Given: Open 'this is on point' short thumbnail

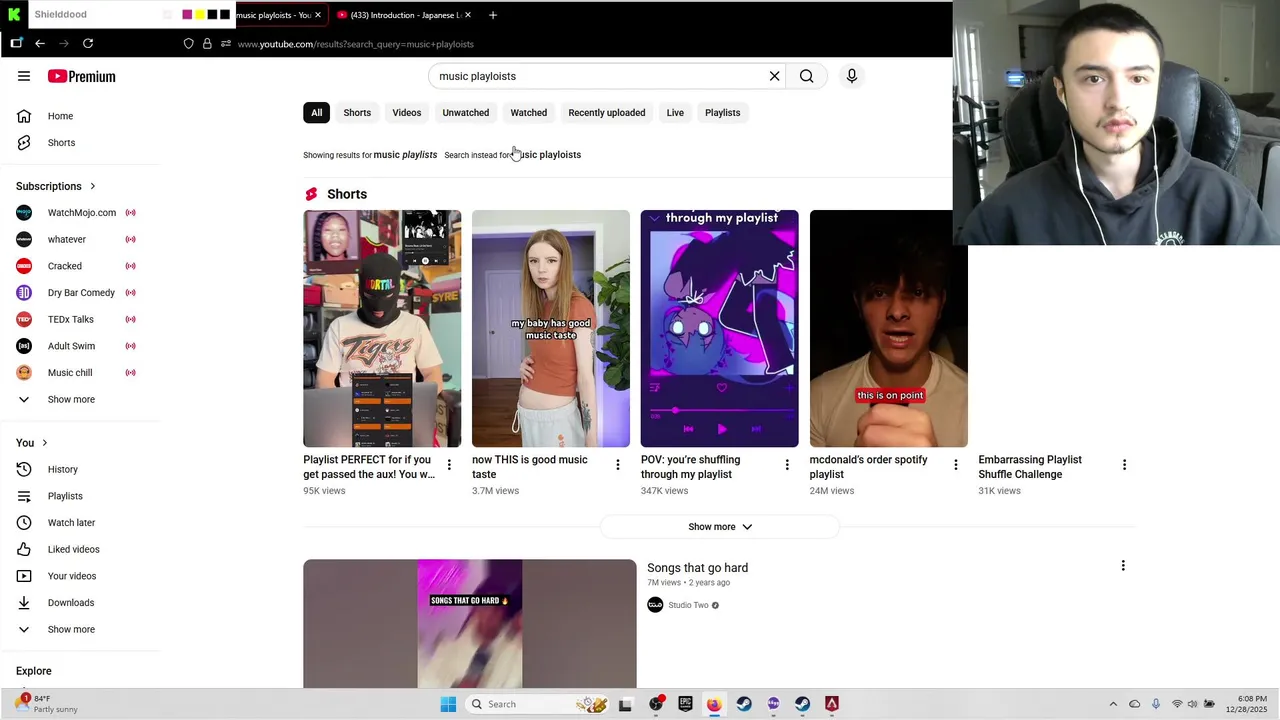Looking at the screenshot, I should pos(888,328).
